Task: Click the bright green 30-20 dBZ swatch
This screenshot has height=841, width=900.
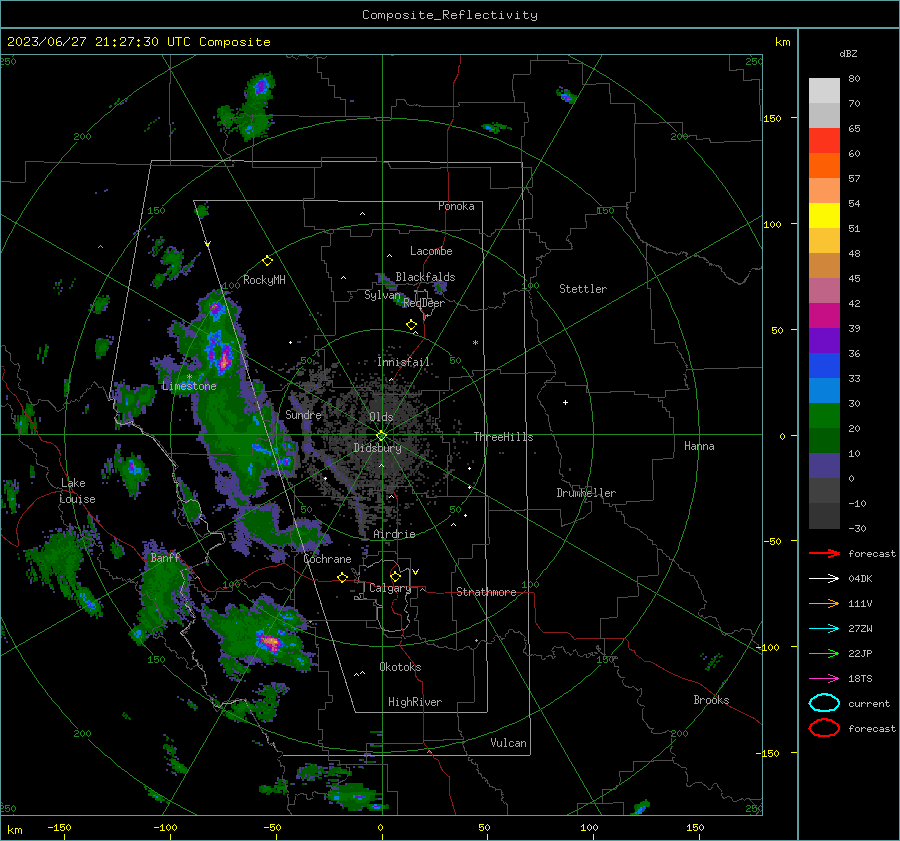Action: point(824,416)
